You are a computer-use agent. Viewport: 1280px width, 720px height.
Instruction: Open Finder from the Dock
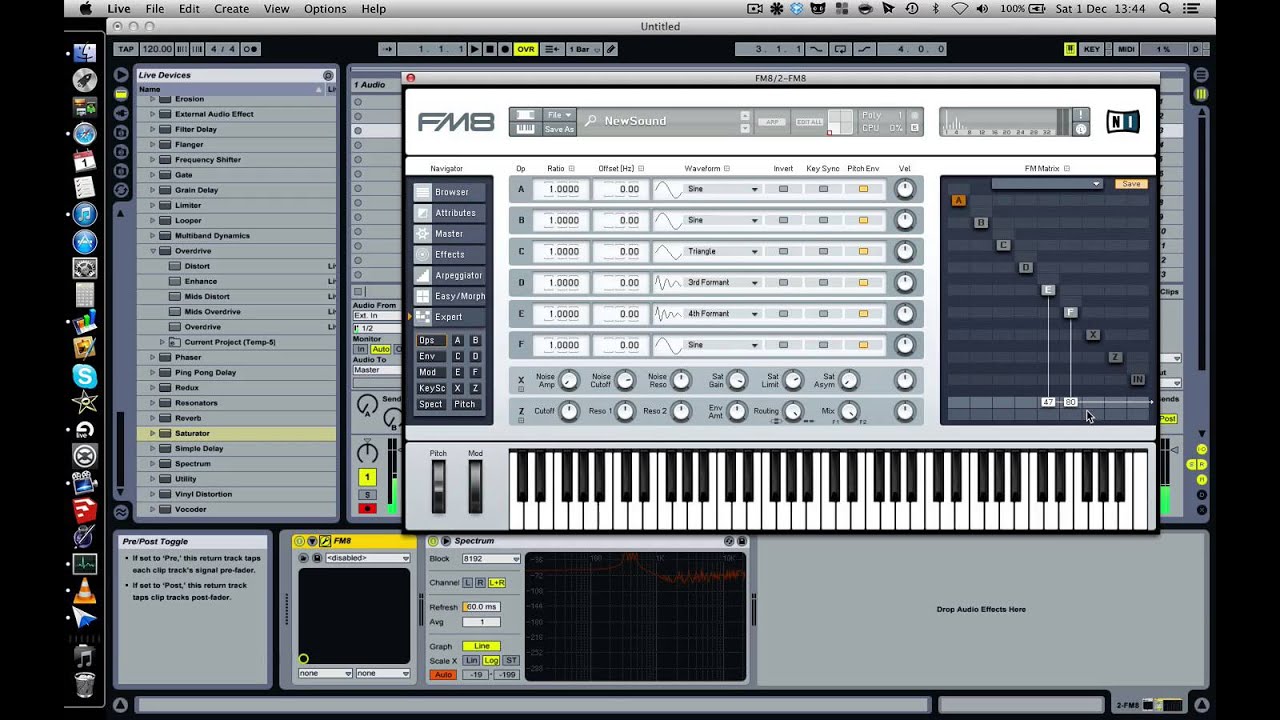(x=85, y=53)
